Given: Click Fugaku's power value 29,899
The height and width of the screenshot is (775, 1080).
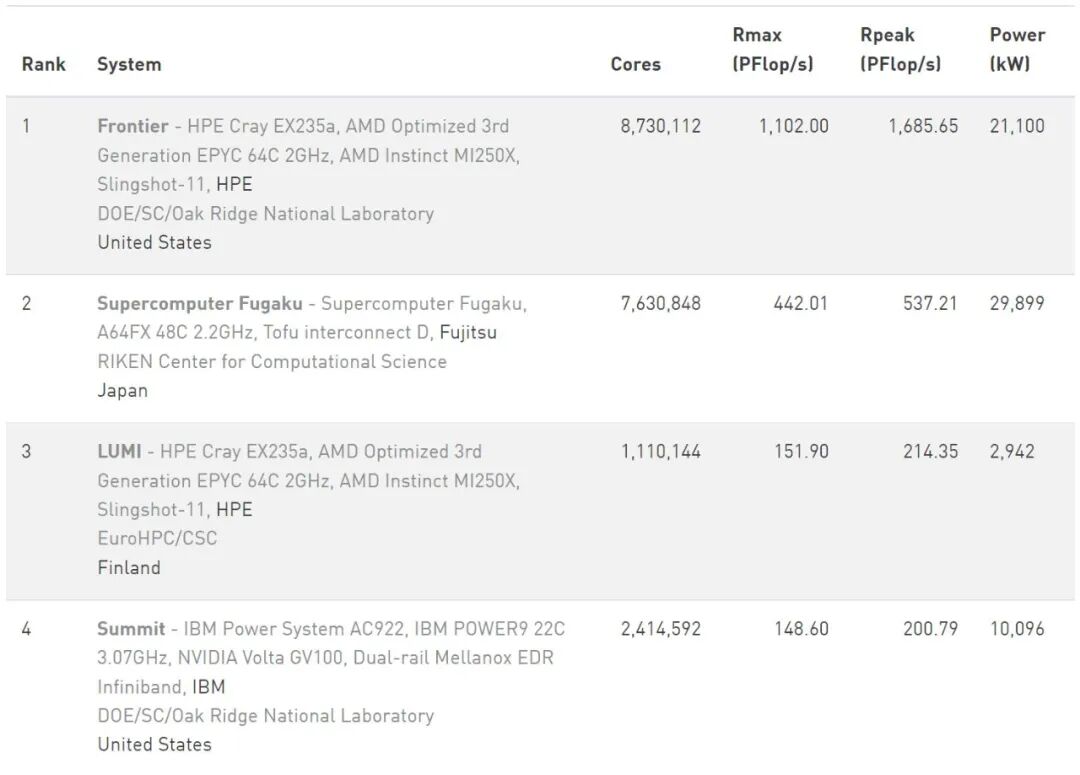Looking at the screenshot, I should click(1016, 303).
